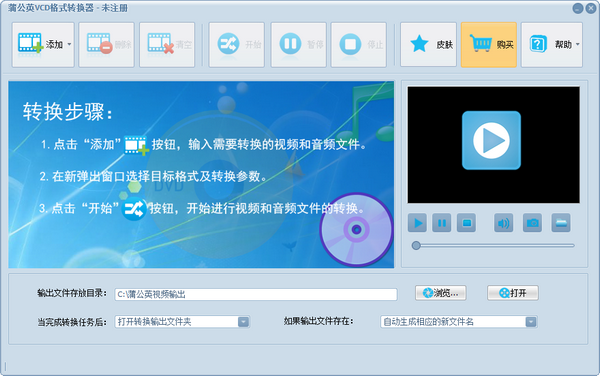Play video in the preview player
Viewport: 600px width, 376px height.
point(417,223)
